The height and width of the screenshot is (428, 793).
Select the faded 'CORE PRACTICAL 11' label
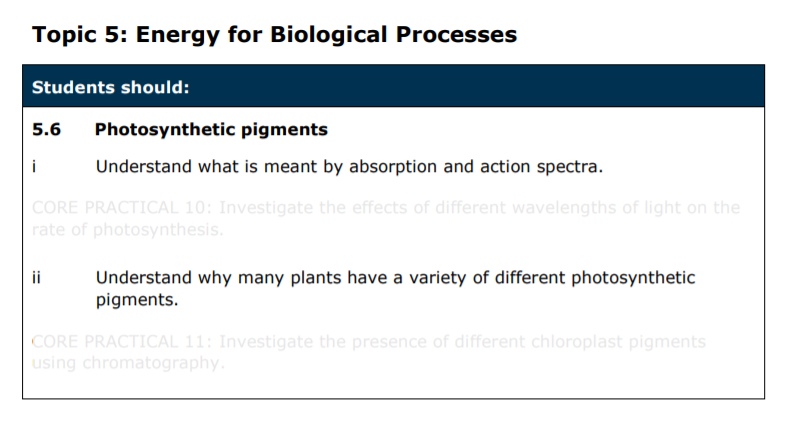(x=121, y=342)
